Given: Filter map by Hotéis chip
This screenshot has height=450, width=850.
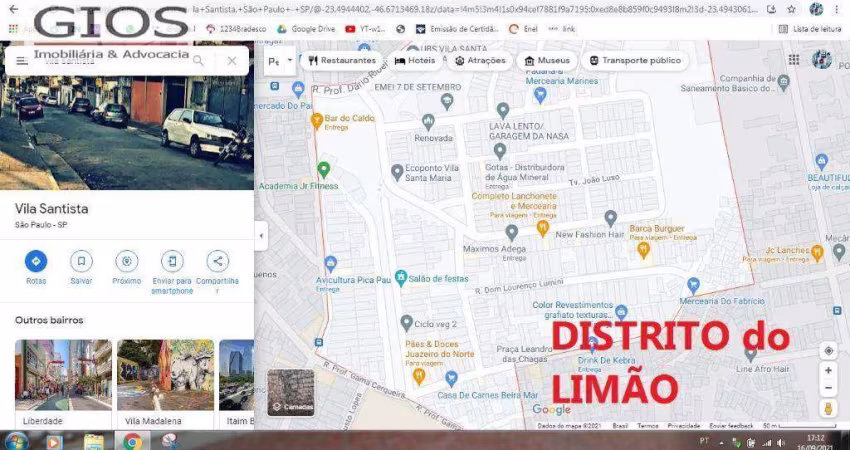Looking at the screenshot, I should (x=415, y=61).
